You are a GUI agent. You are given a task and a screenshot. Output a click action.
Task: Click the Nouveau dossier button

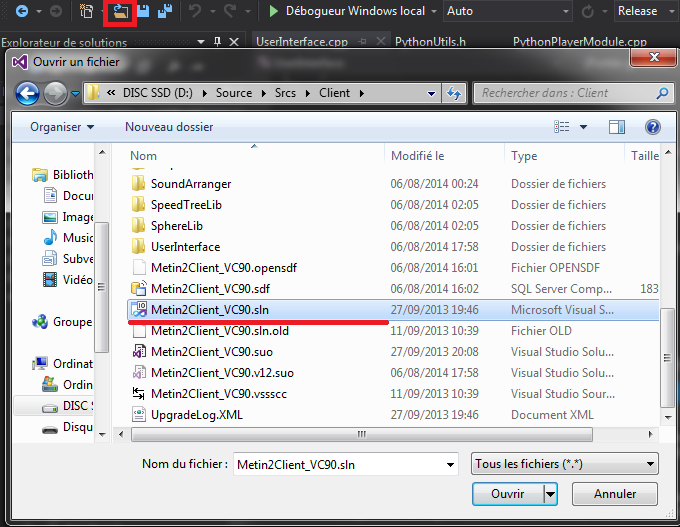coord(169,127)
